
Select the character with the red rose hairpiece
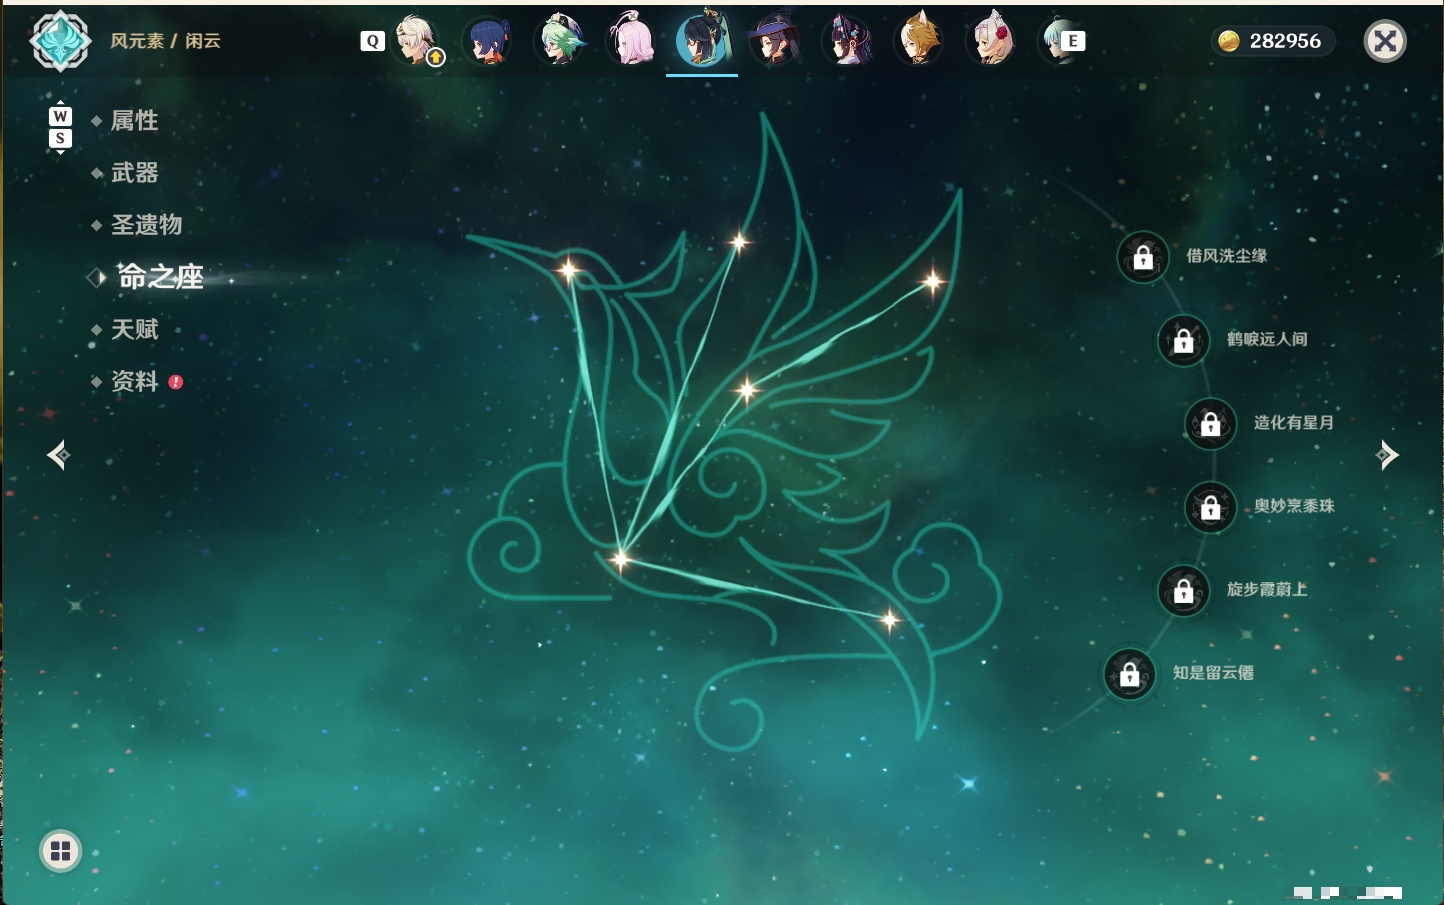pyautogui.click(x=991, y=41)
